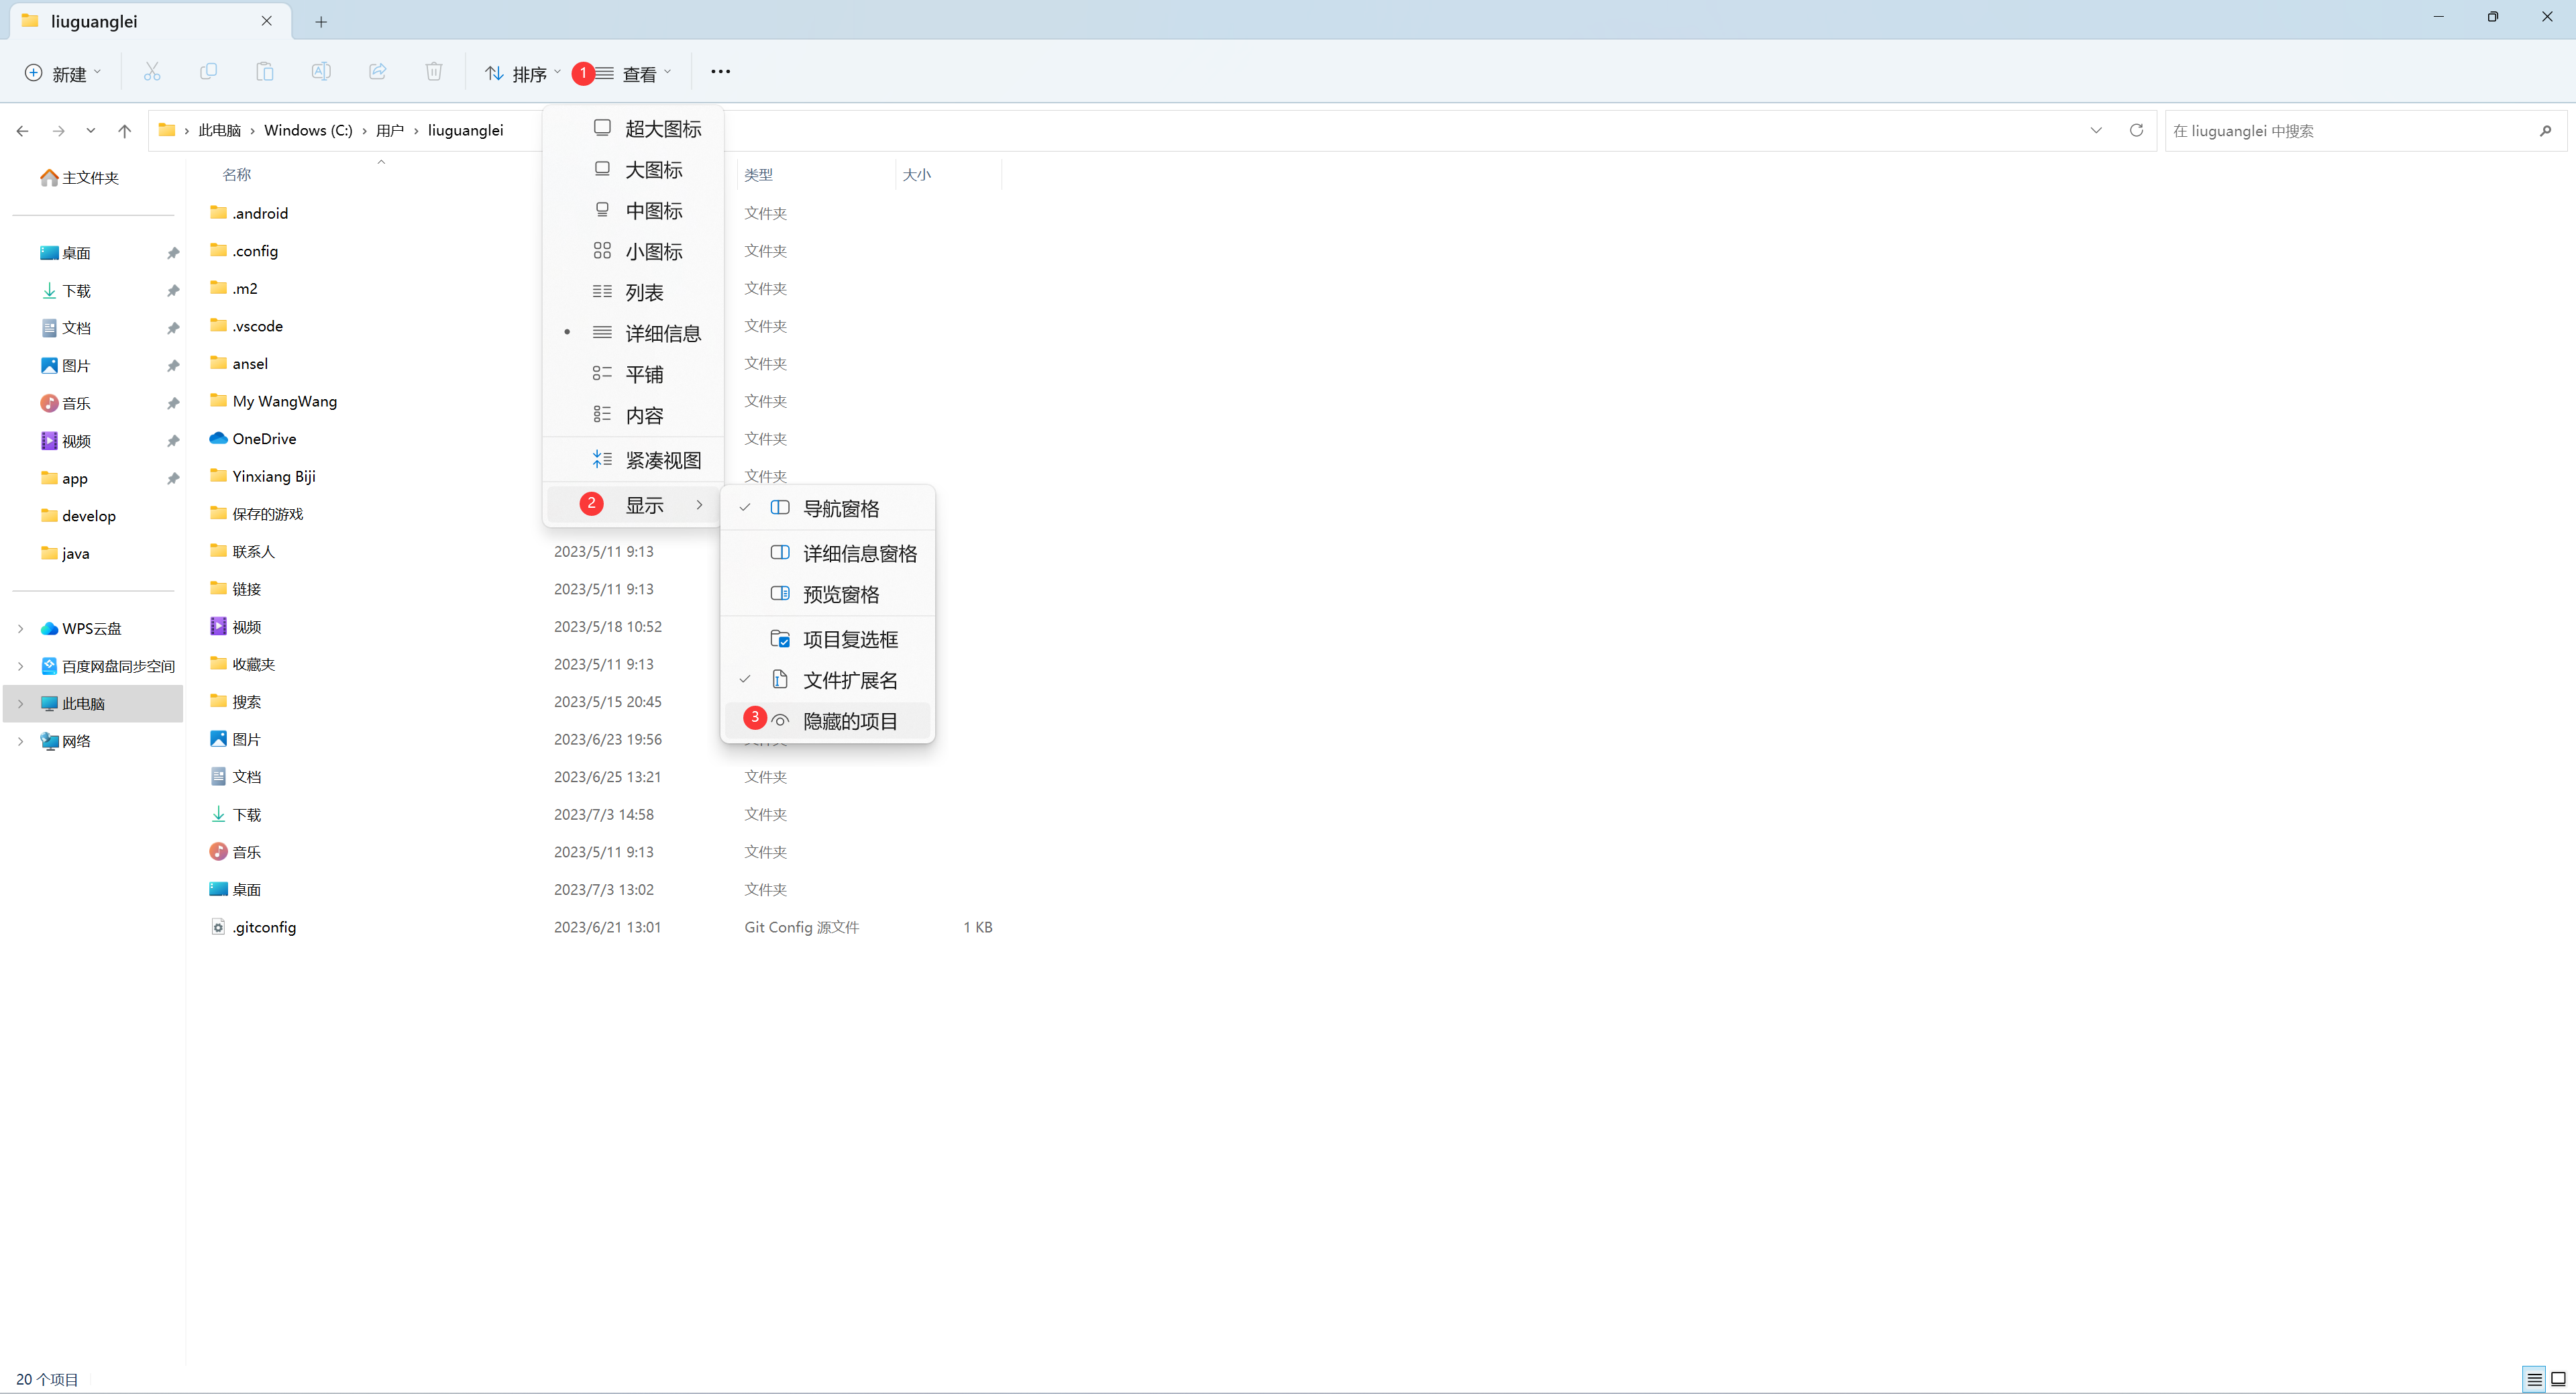The image size is (2576, 1394).
Task: Click 用户 in address breadcrumb
Action: point(390,131)
